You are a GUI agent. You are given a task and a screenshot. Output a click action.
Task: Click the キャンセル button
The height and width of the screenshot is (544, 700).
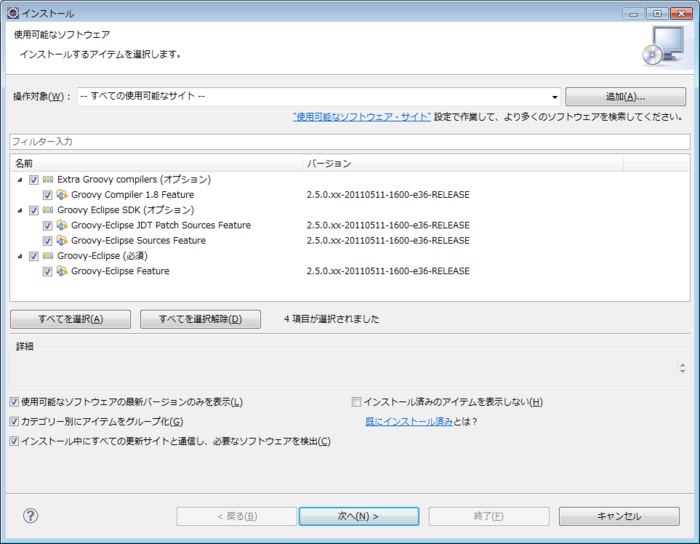click(x=619, y=516)
